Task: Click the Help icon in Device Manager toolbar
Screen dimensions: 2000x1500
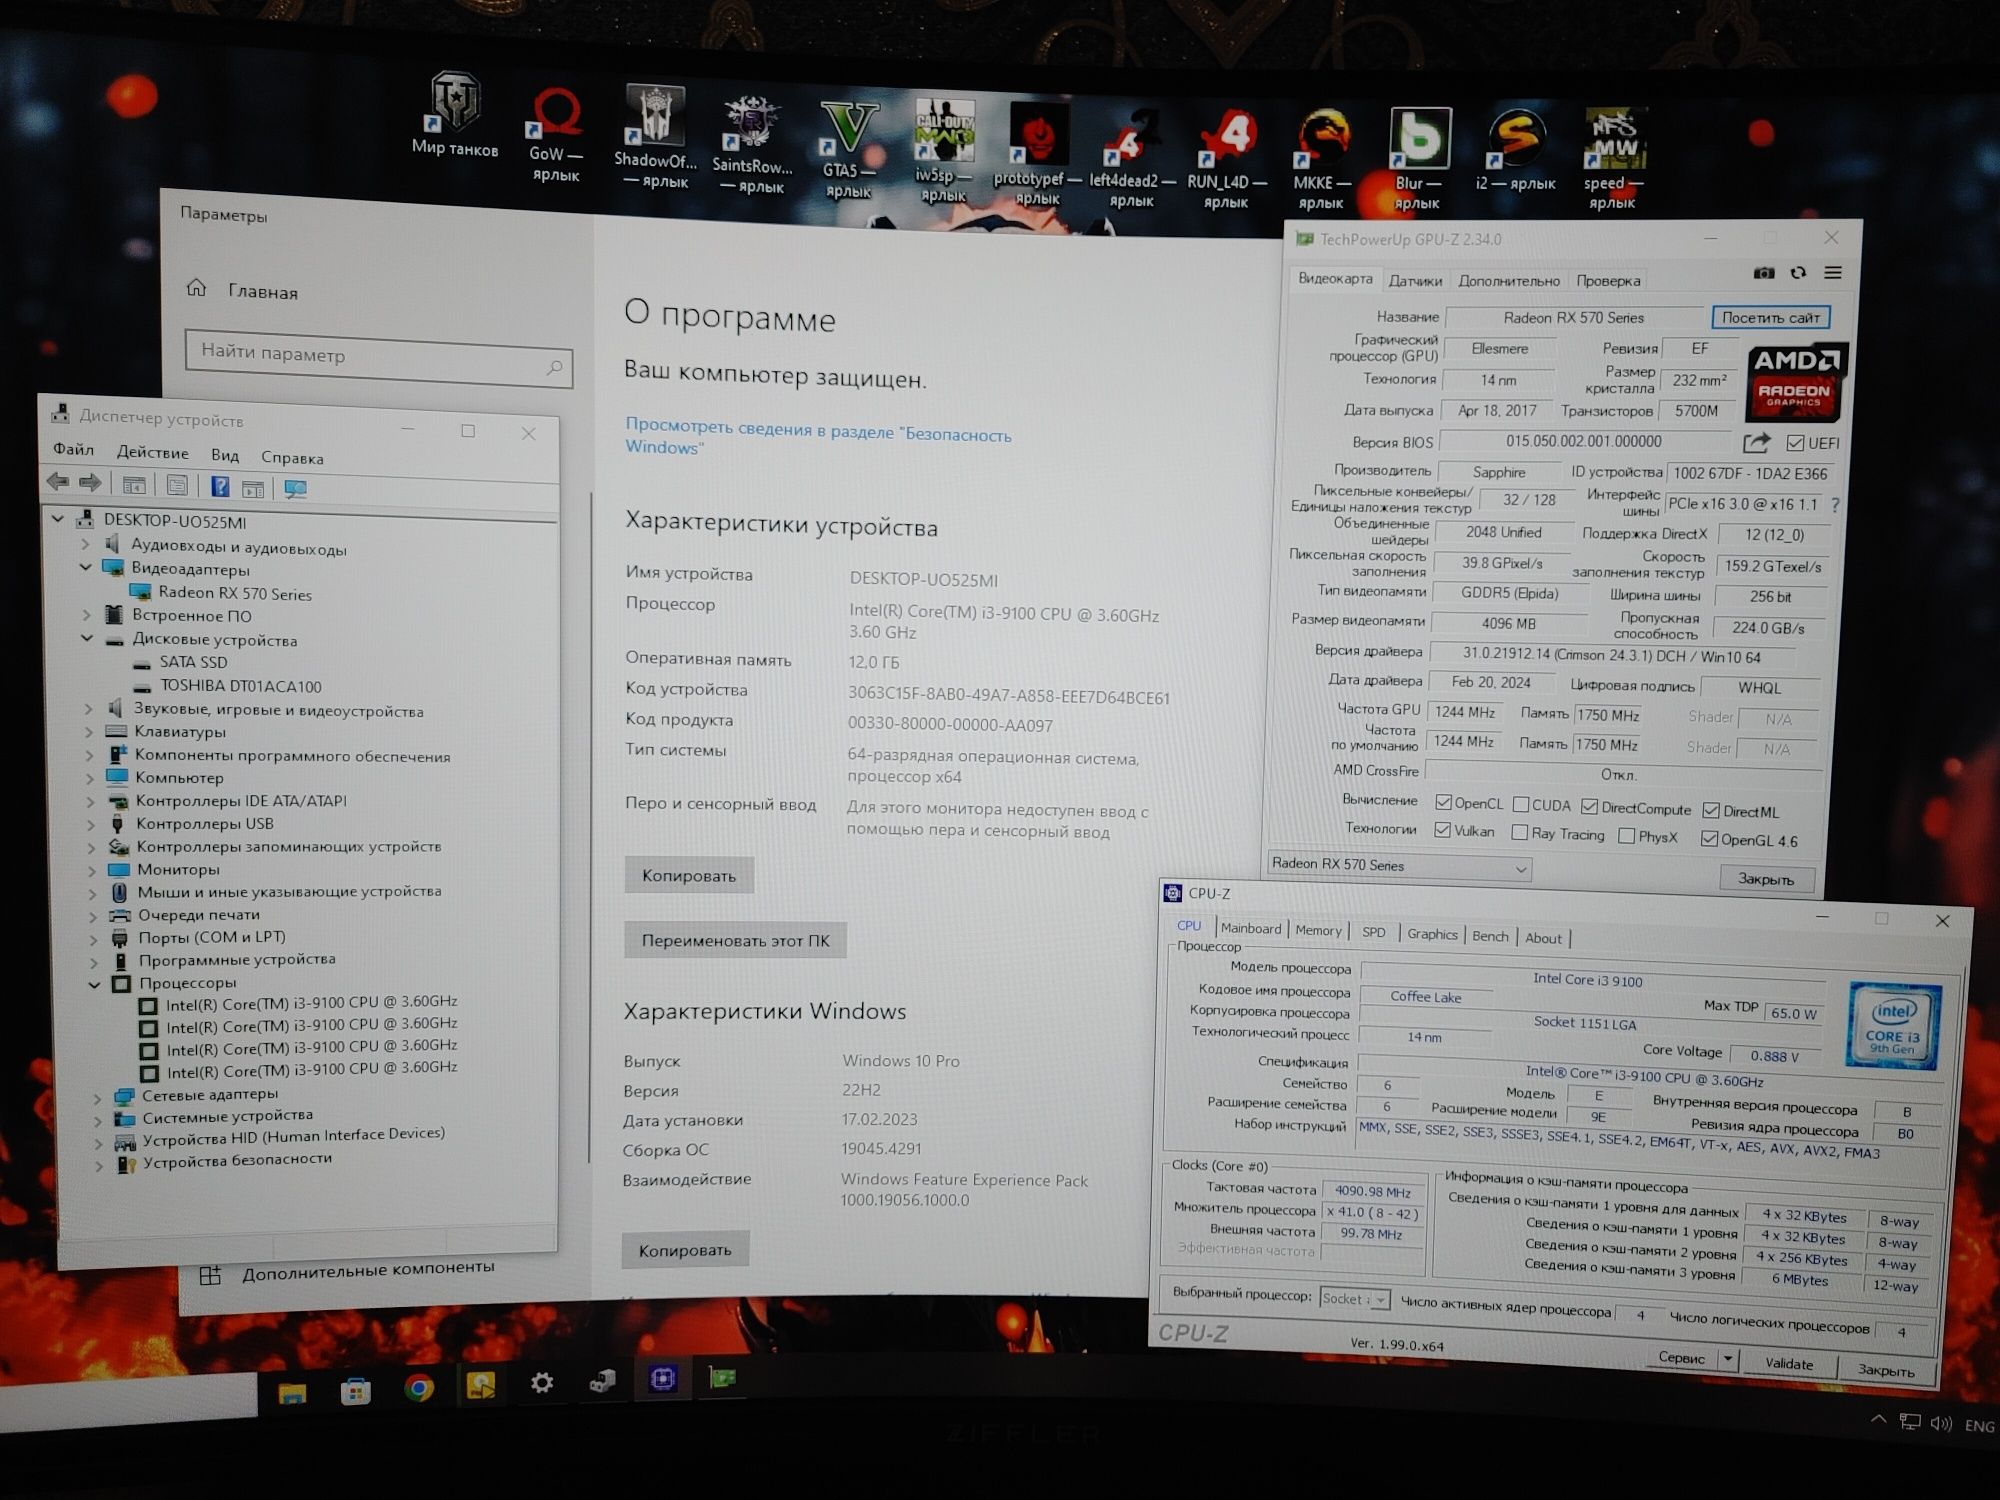Action: [x=220, y=487]
